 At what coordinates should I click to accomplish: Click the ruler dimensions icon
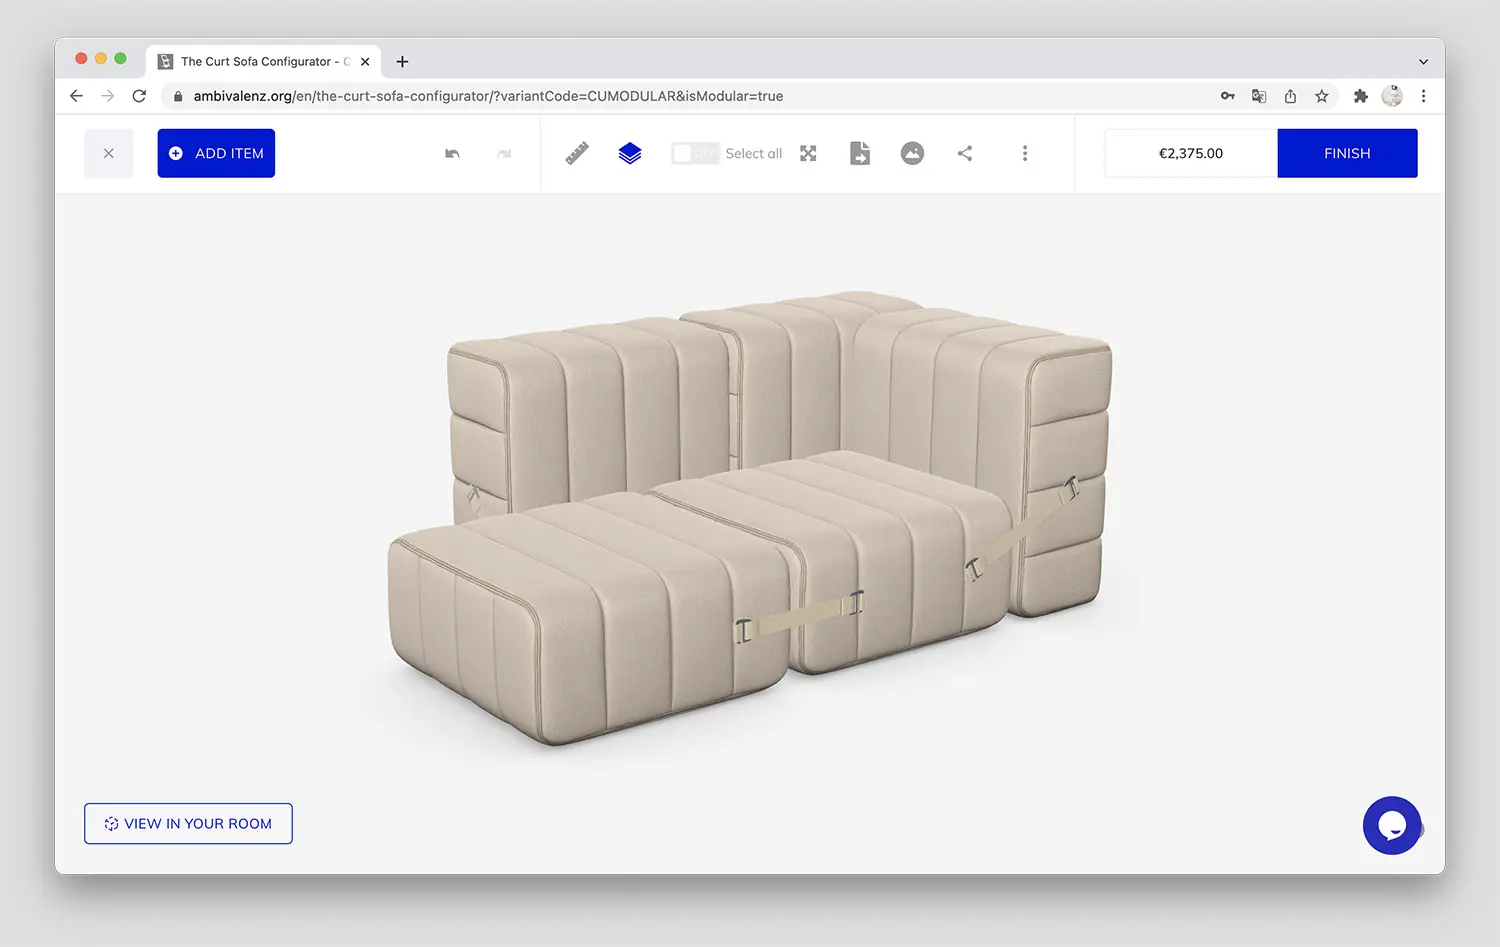pos(577,153)
